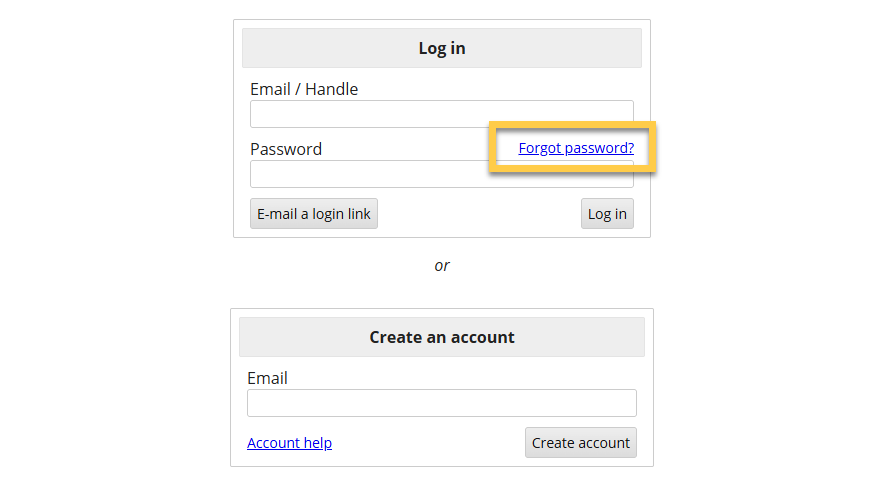
Task: Submit credentials with the Log in button
Action: click(607, 214)
